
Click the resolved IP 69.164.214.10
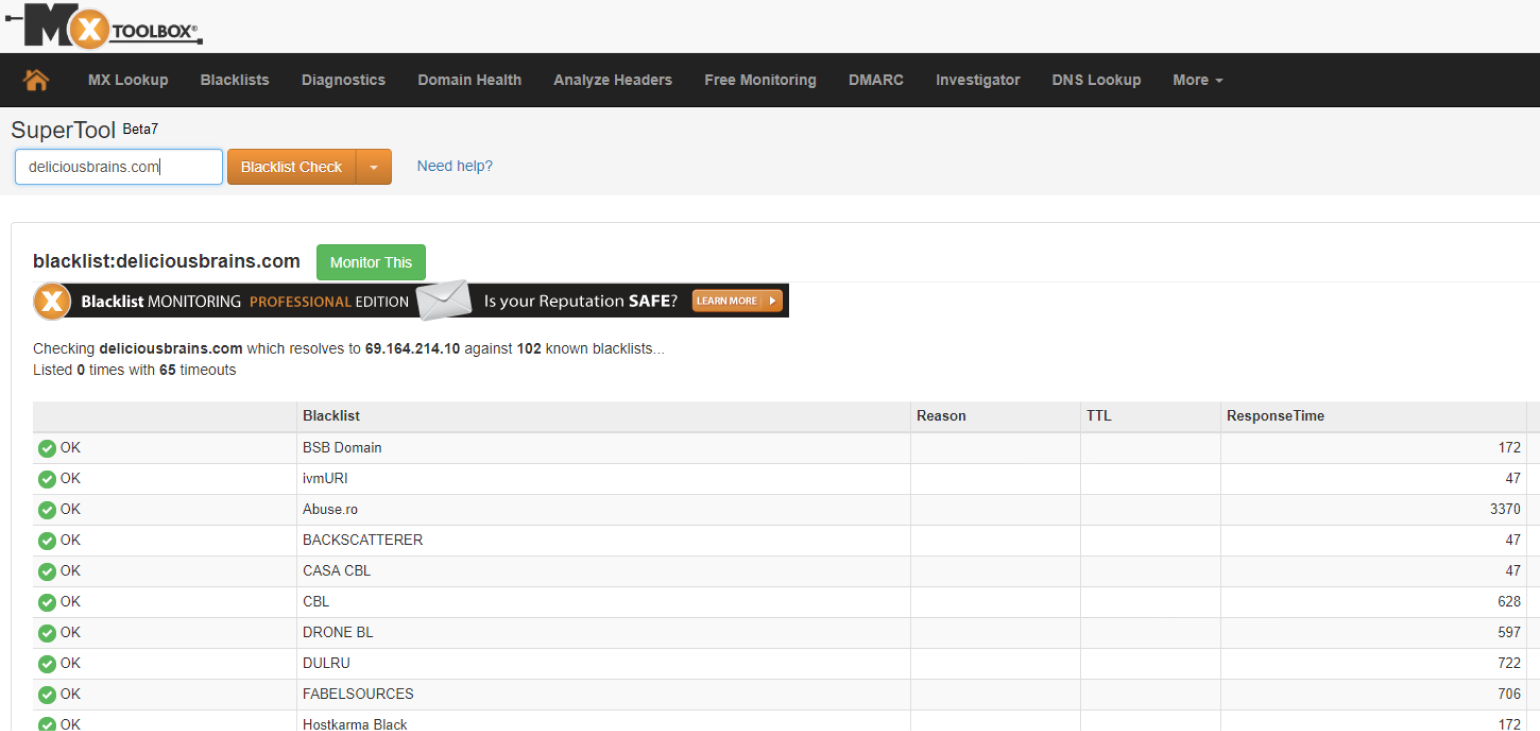(x=413, y=349)
